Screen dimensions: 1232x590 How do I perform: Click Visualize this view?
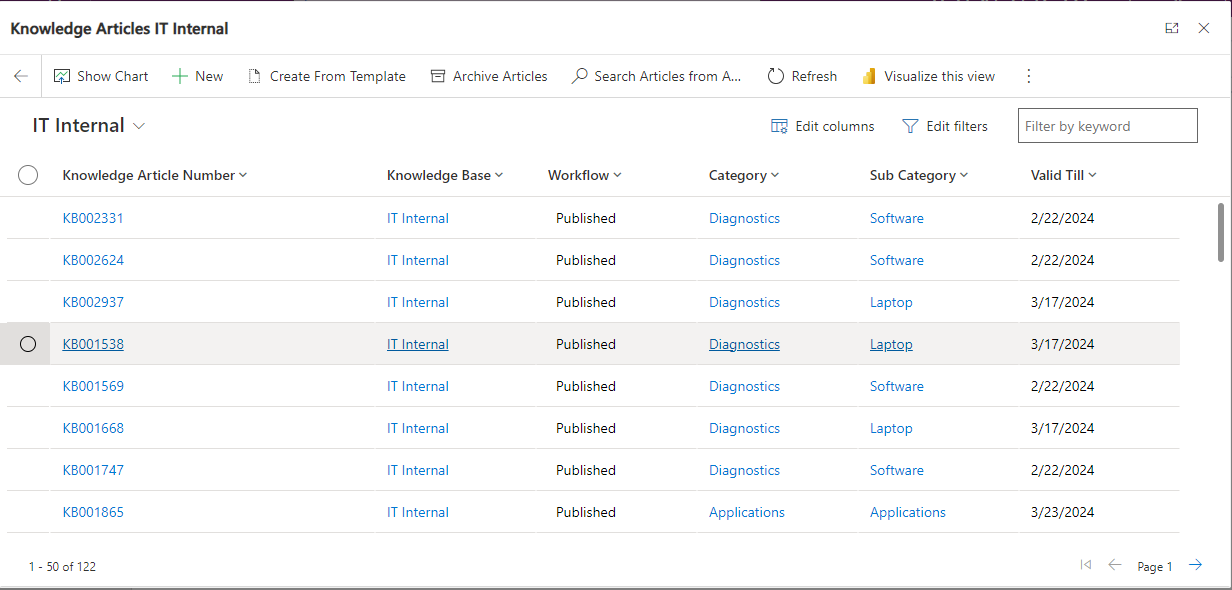click(928, 76)
